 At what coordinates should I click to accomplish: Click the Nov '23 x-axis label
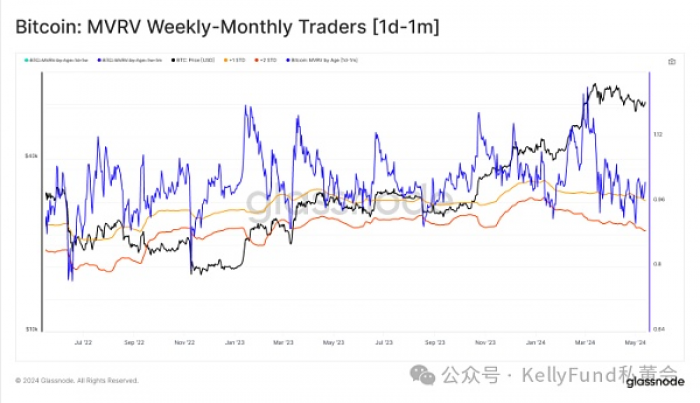(485, 342)
